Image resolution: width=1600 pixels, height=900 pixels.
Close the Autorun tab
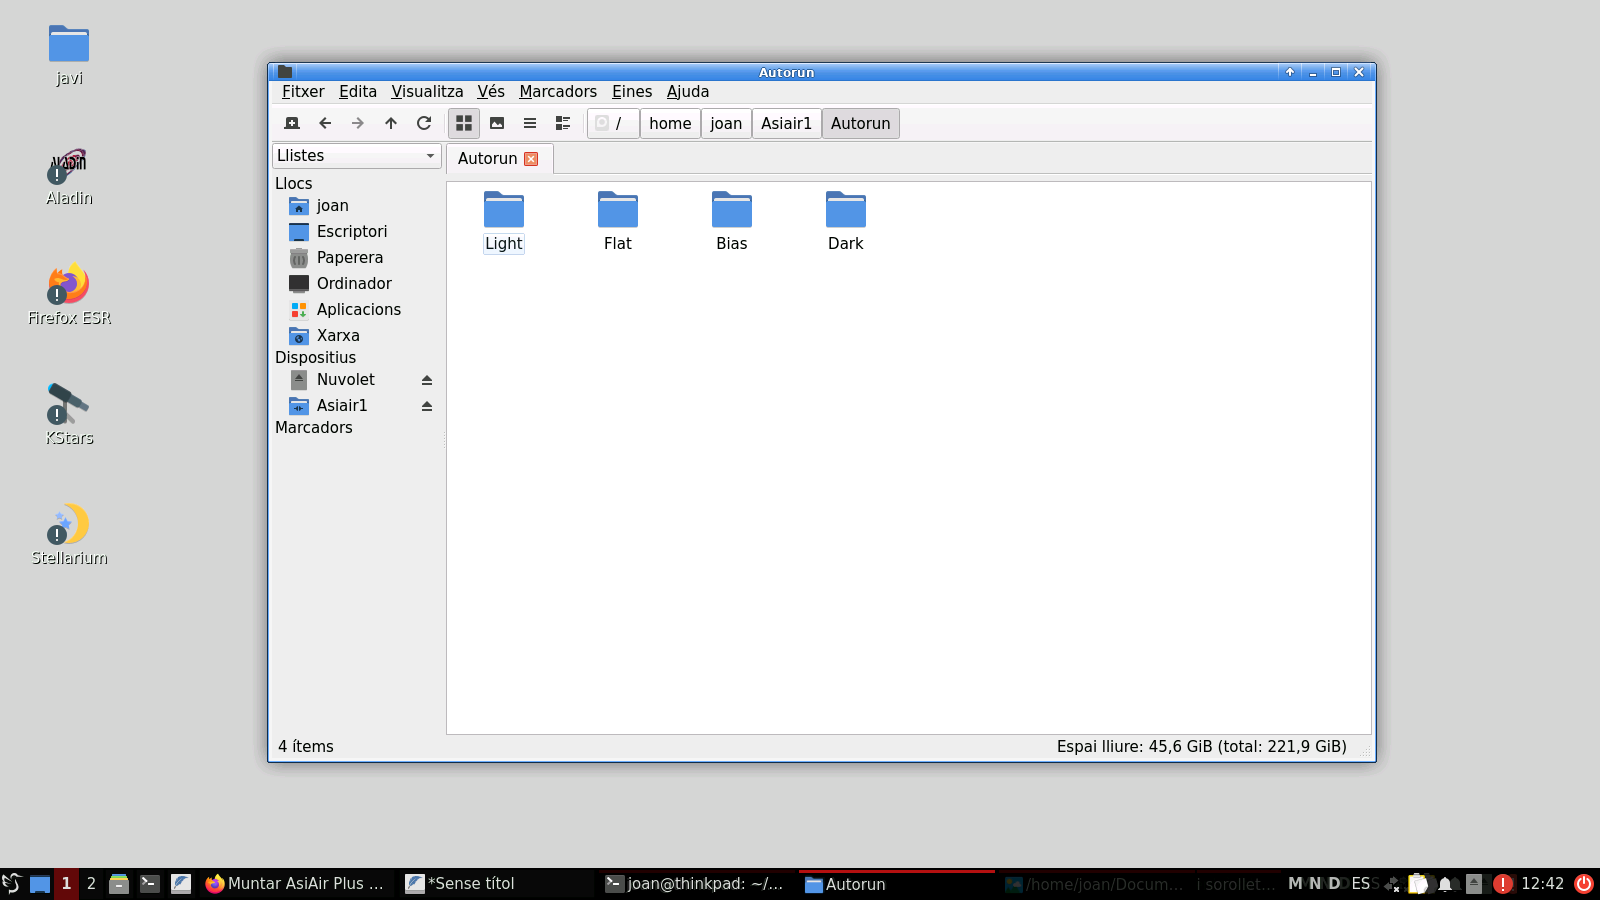531,159
